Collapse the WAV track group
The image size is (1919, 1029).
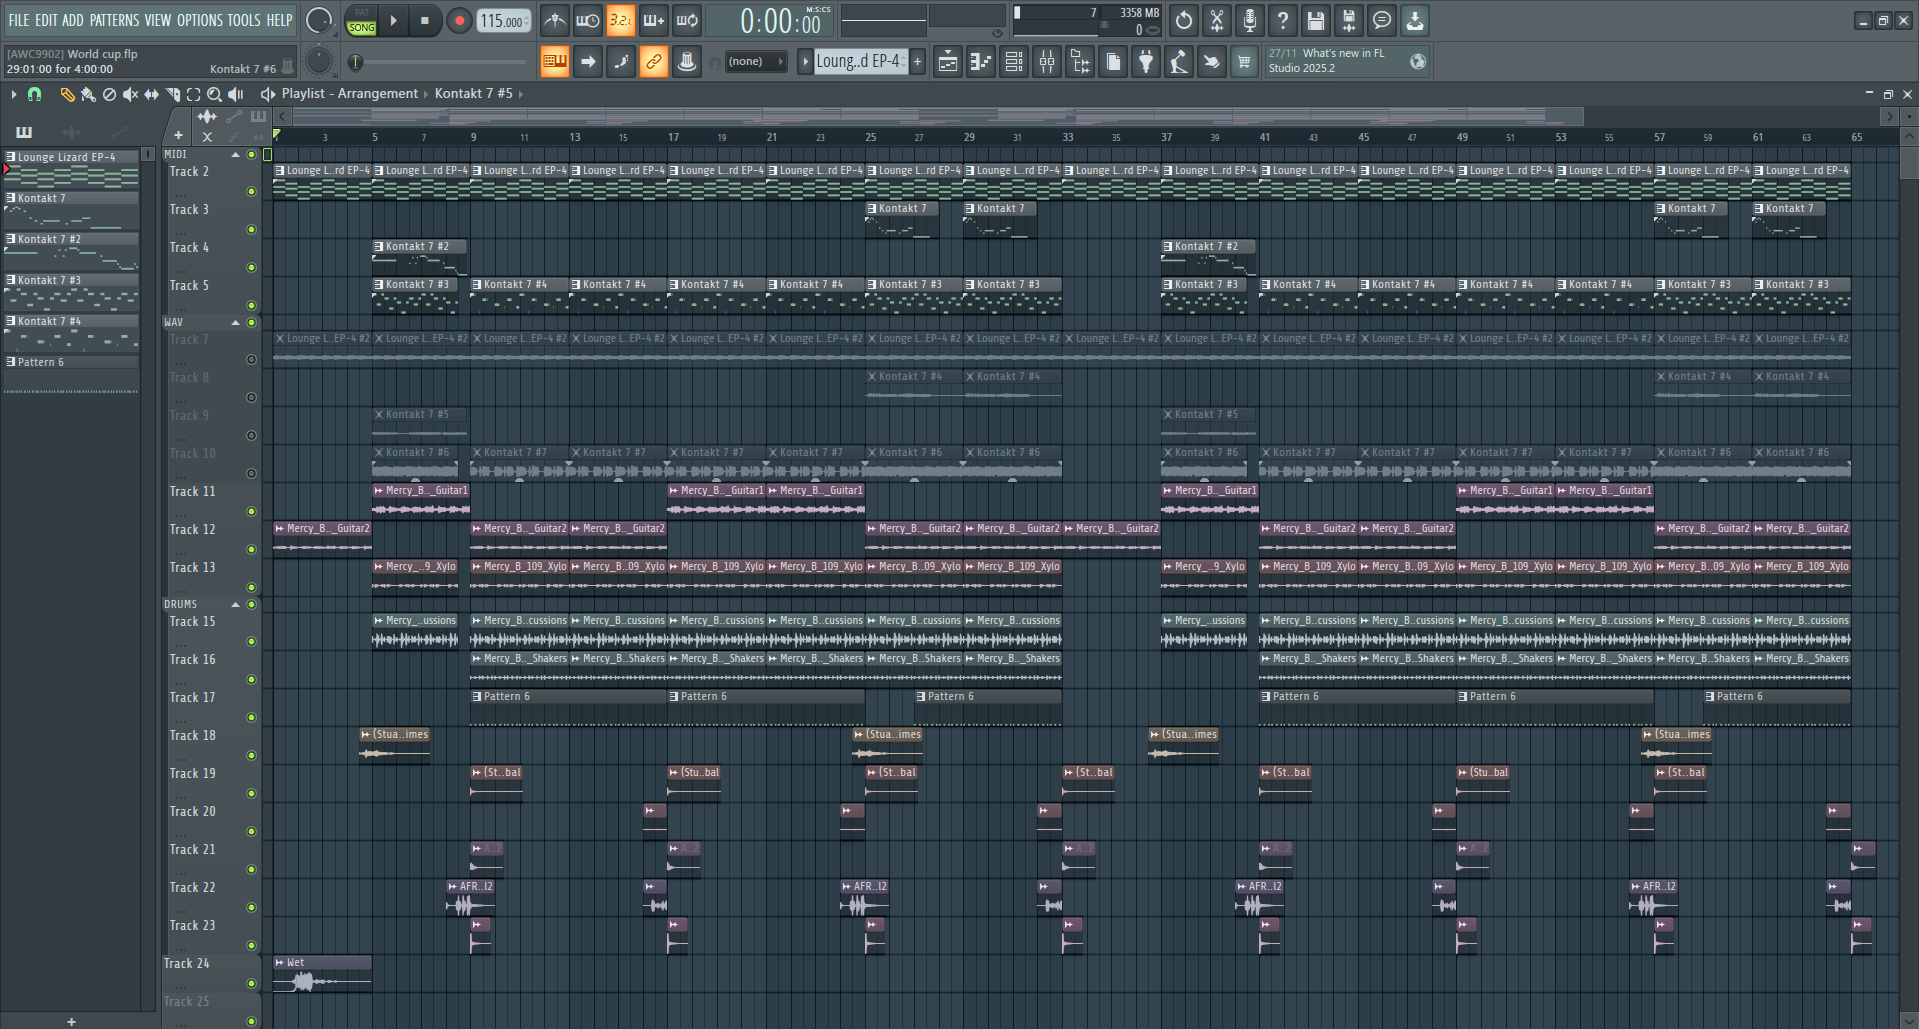(x=236, y=323)
